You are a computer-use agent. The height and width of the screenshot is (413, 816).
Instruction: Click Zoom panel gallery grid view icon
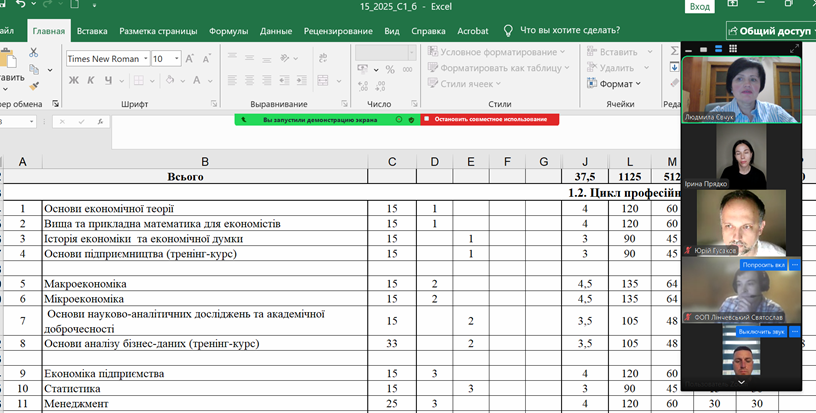(733, 49)
